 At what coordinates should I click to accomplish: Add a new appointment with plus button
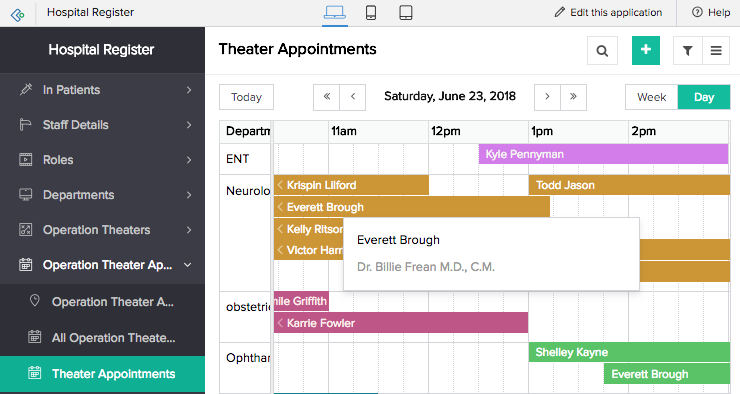[x=646, y=50]
